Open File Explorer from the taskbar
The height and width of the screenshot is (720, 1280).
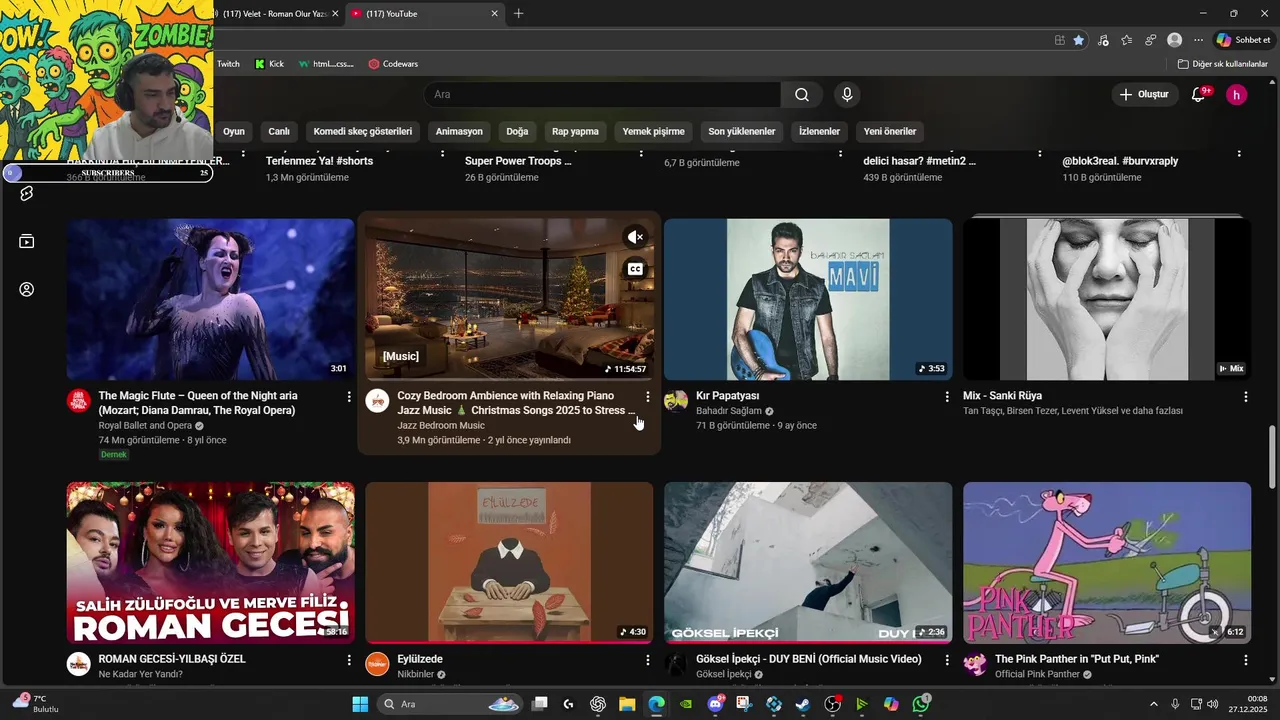627,704
